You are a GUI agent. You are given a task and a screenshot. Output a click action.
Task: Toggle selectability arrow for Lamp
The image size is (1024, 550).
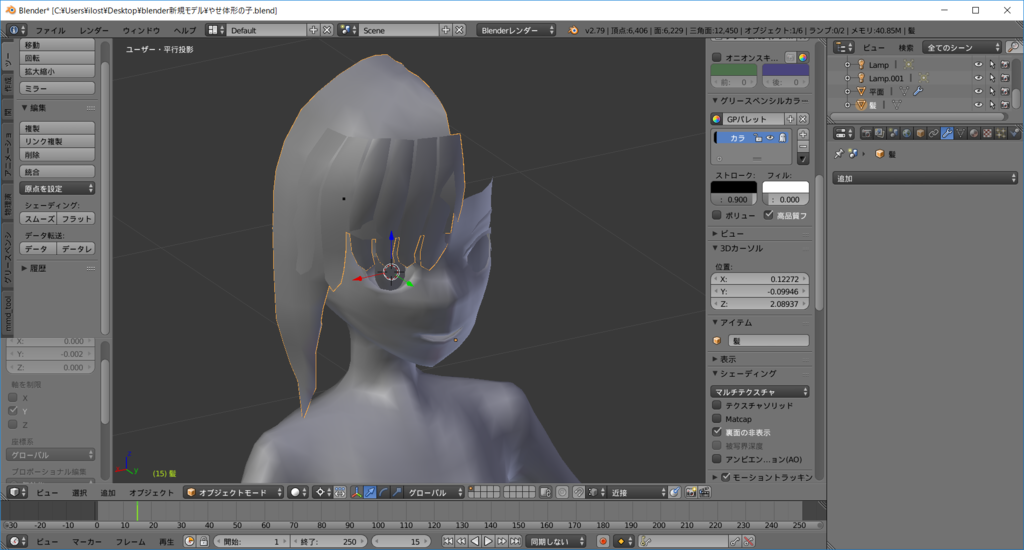(992, 65)
